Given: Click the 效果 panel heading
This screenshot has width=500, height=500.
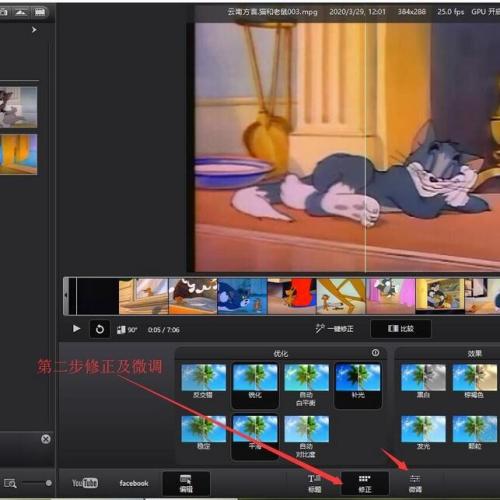Looking at the screenshot, I should pyautogui.click(x=474, y=353).
